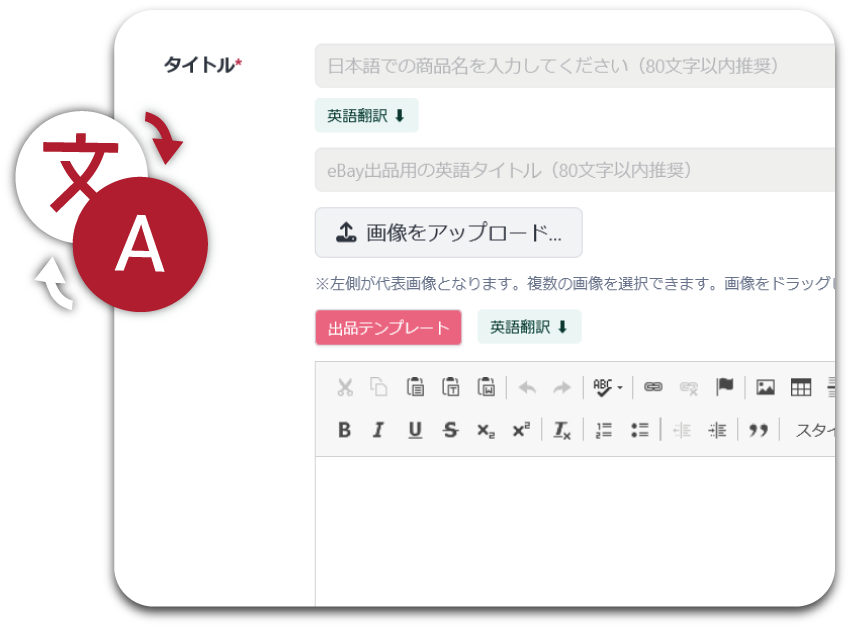Click the remove format icon
Image resolution: width=850 pixels, height=628 pixels.
562,430
